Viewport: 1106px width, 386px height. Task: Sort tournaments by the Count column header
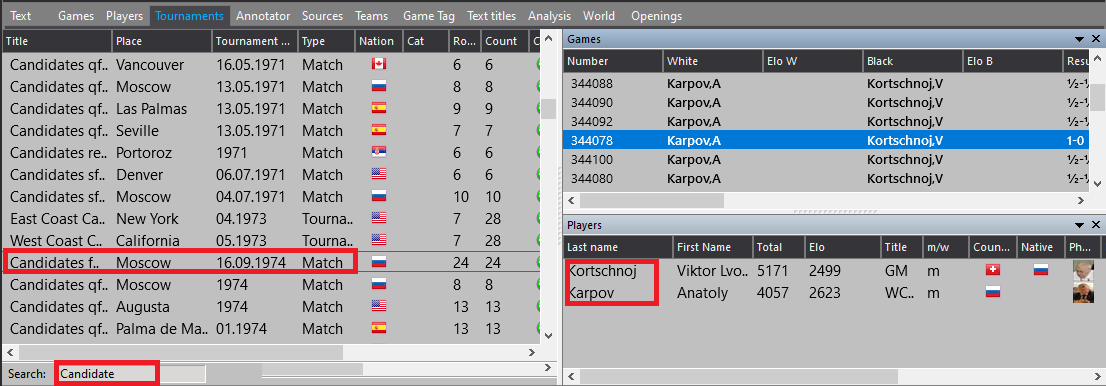504,41
